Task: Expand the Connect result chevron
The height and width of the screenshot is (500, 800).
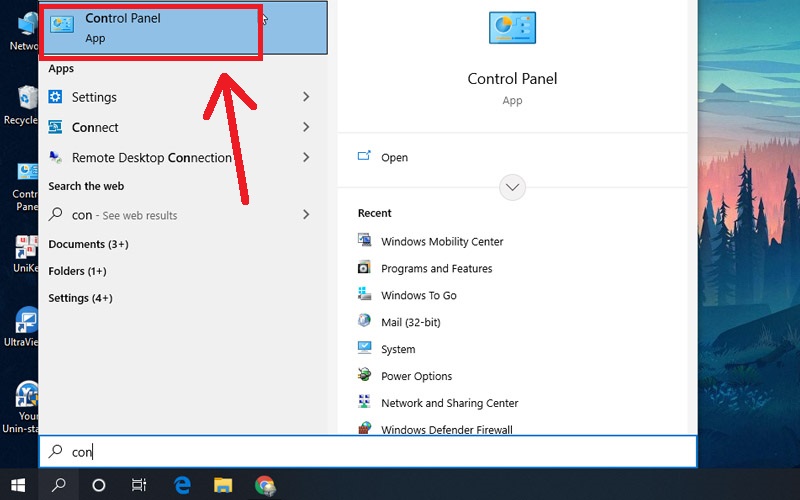Action: (306, 127)
